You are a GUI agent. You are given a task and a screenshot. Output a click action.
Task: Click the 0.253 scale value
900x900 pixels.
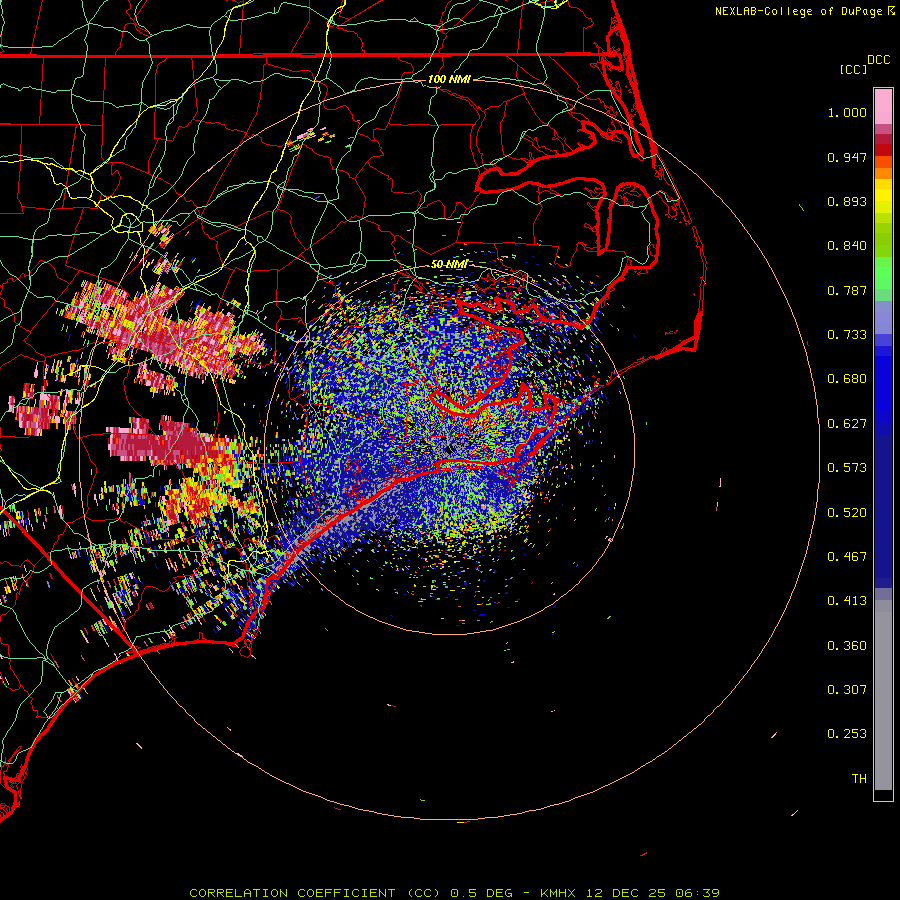point(847,734)
